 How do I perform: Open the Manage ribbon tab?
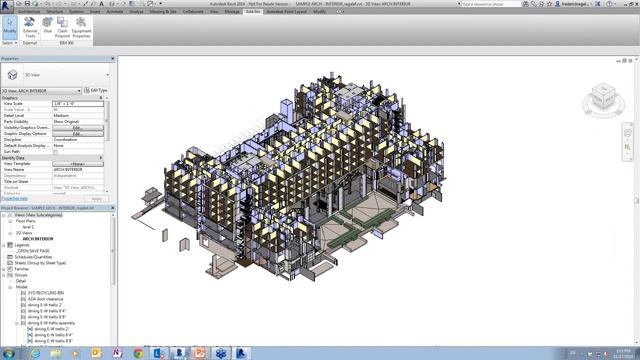pos(232,11)
